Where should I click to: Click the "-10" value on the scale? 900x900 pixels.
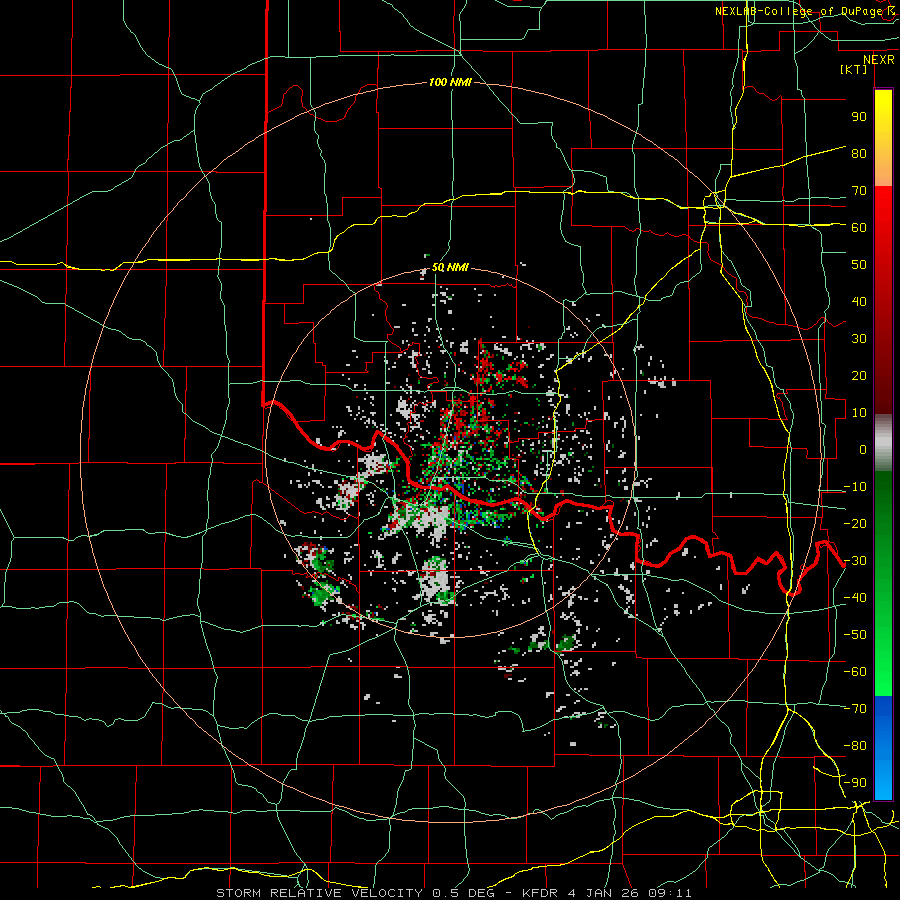pos(855,487)
